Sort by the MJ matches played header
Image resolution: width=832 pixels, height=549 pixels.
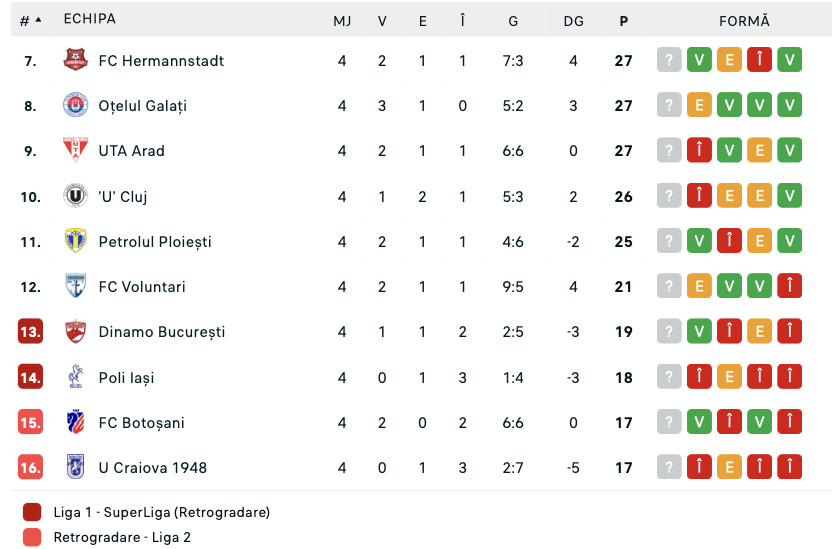(342, 20)
